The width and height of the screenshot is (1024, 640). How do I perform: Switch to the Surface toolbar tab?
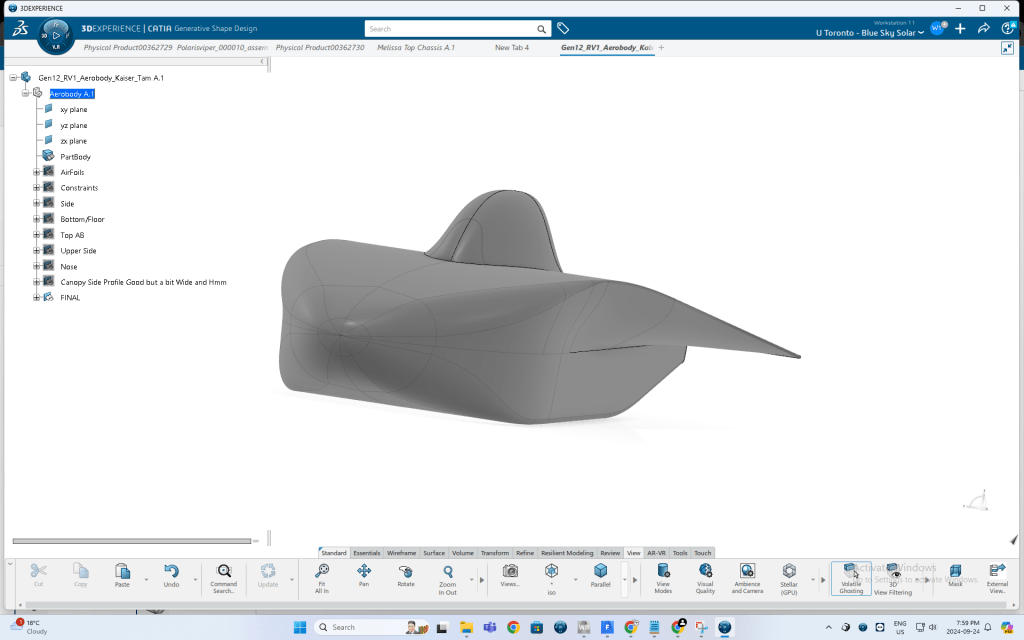pyautogui.click(x=434, y=553)
